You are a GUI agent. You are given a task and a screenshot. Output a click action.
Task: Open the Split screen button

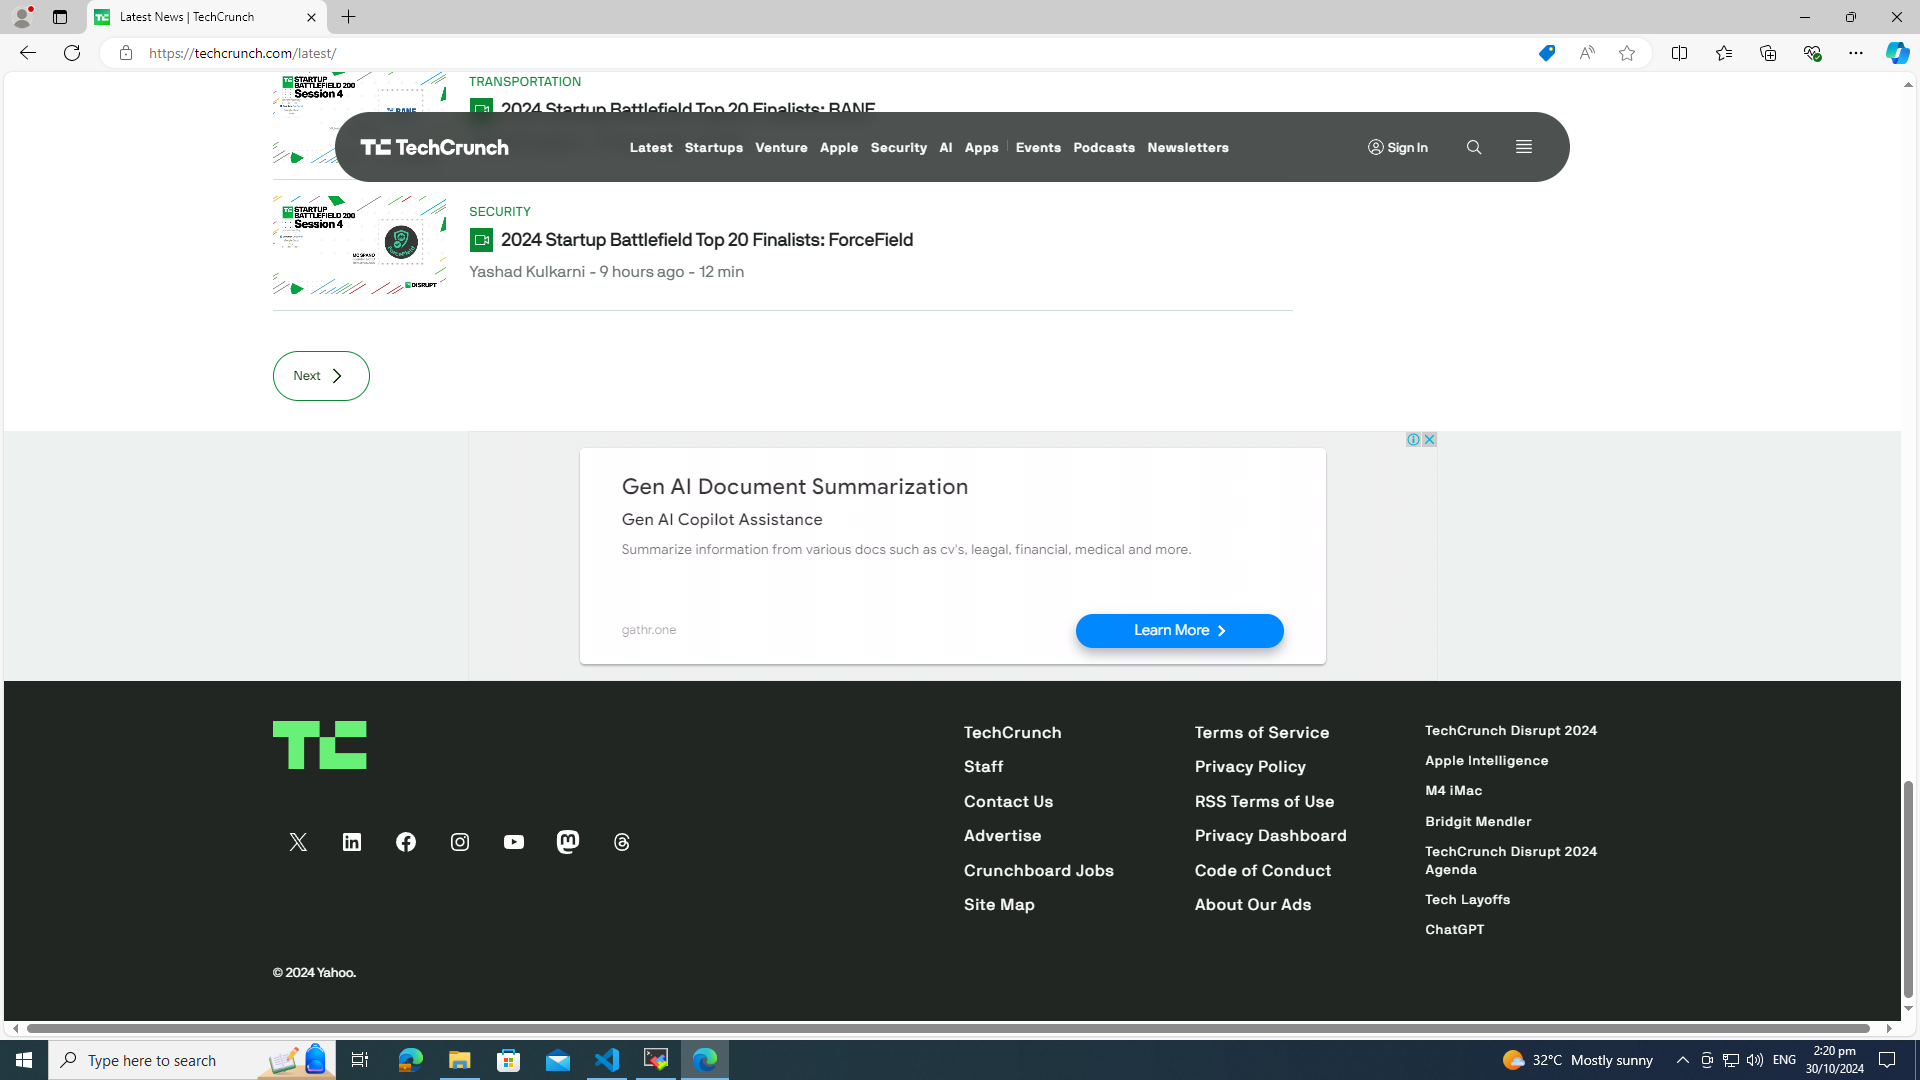(1679, 53)
